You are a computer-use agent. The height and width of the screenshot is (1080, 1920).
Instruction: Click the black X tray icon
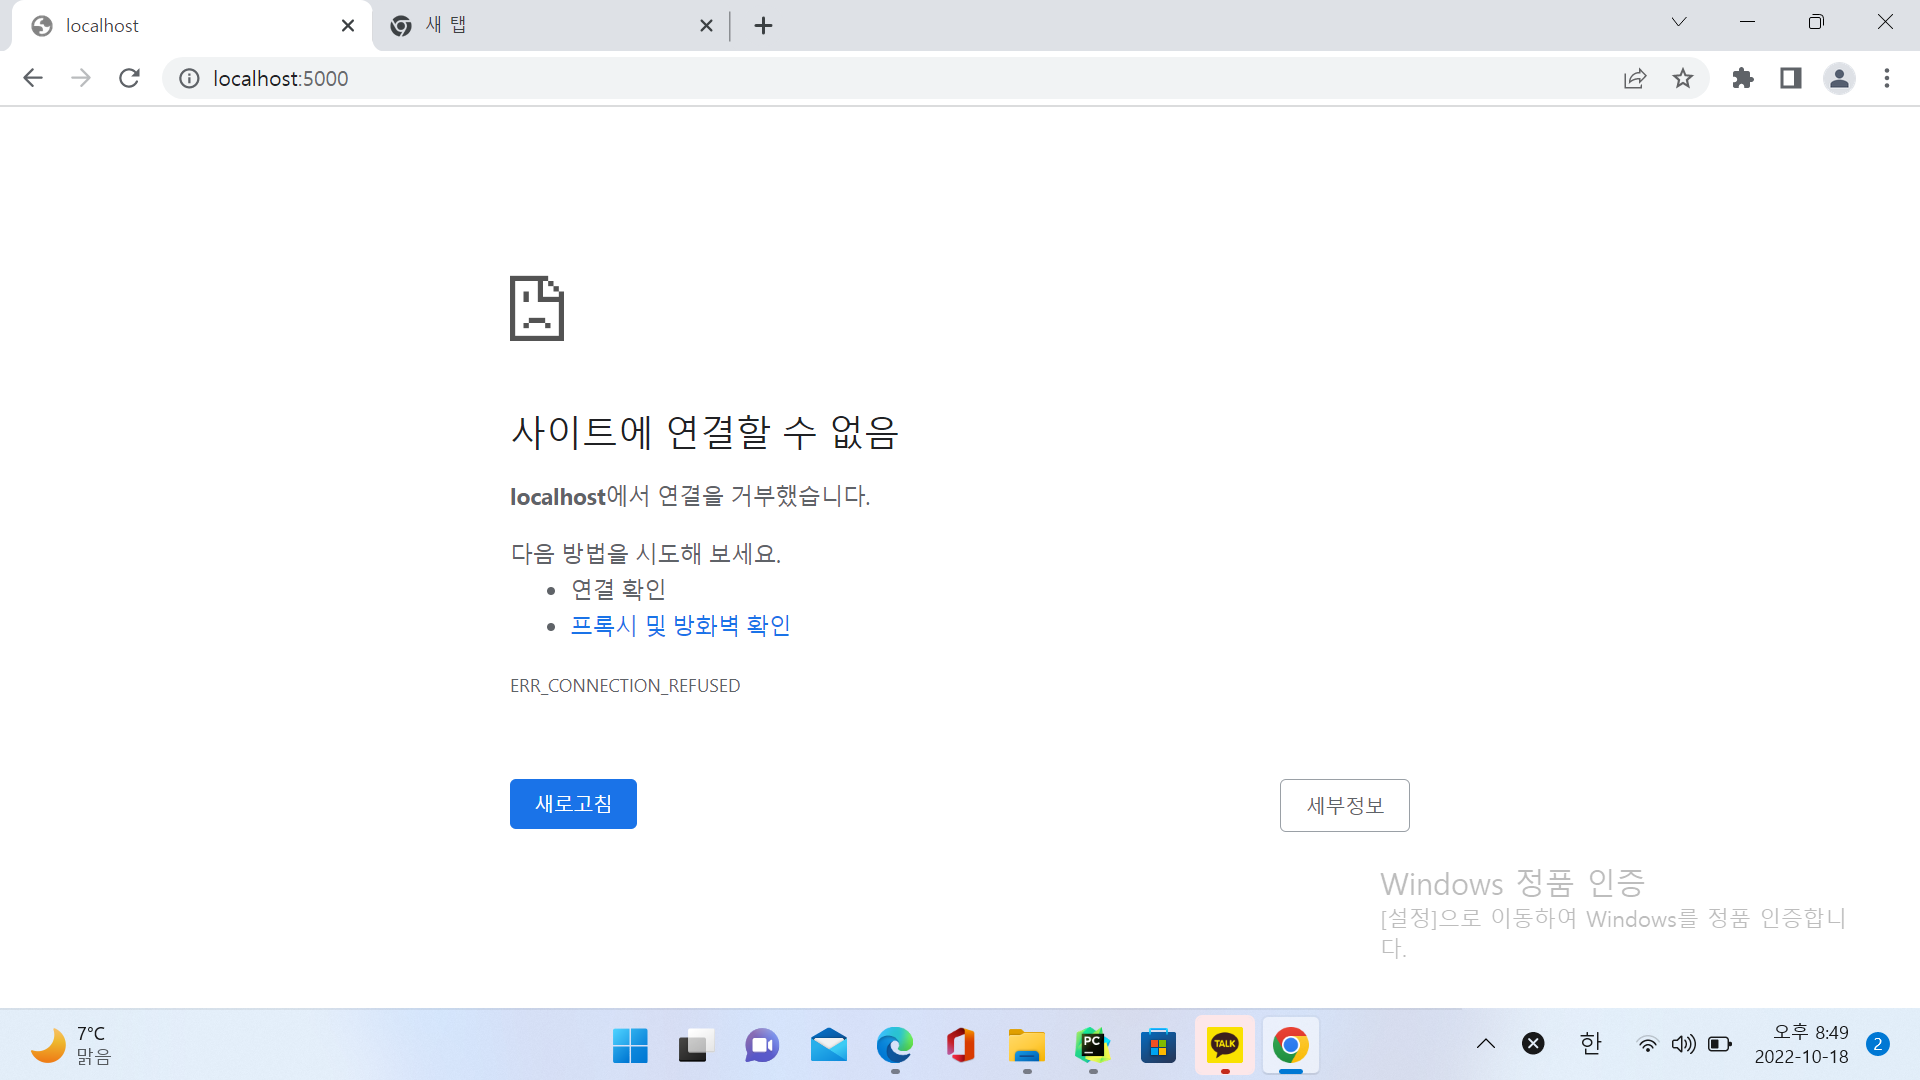[x=1533, y=1044]
